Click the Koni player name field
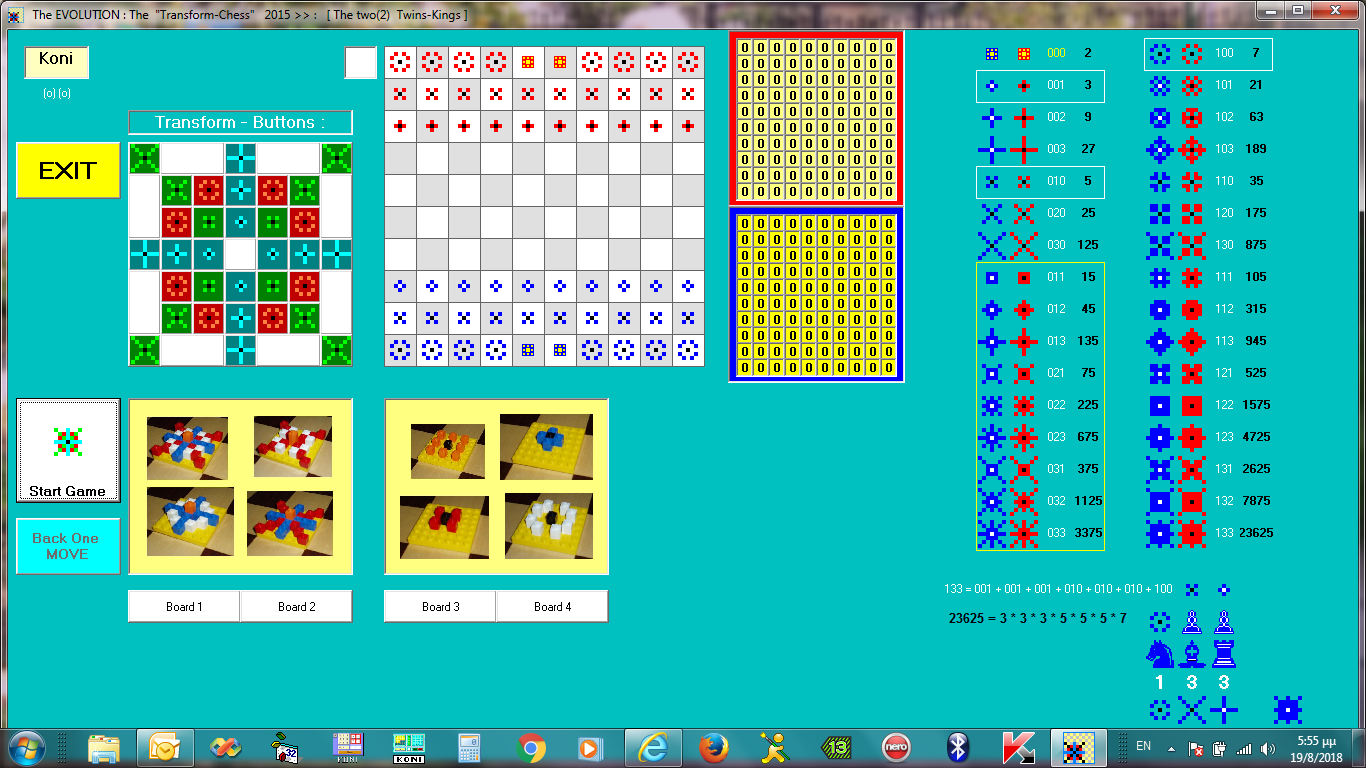 coord(57,61)
